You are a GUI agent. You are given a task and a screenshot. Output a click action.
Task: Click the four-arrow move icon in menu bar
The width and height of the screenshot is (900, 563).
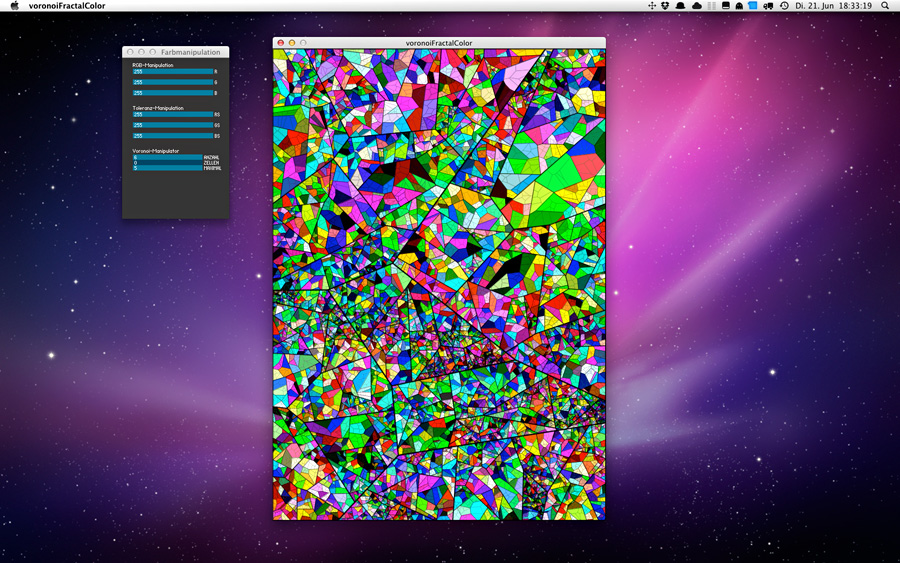point(652,6)
